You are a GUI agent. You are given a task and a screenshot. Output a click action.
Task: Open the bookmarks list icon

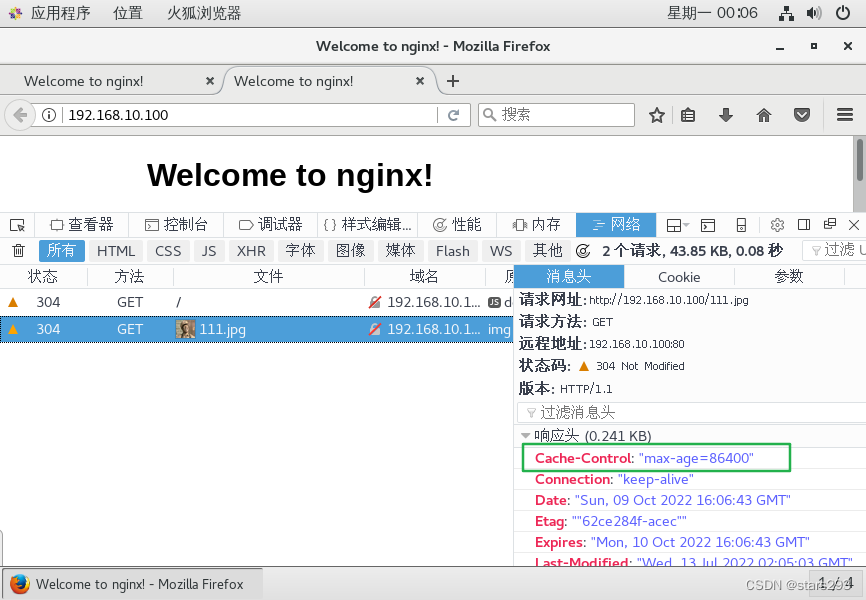[688, 115]
